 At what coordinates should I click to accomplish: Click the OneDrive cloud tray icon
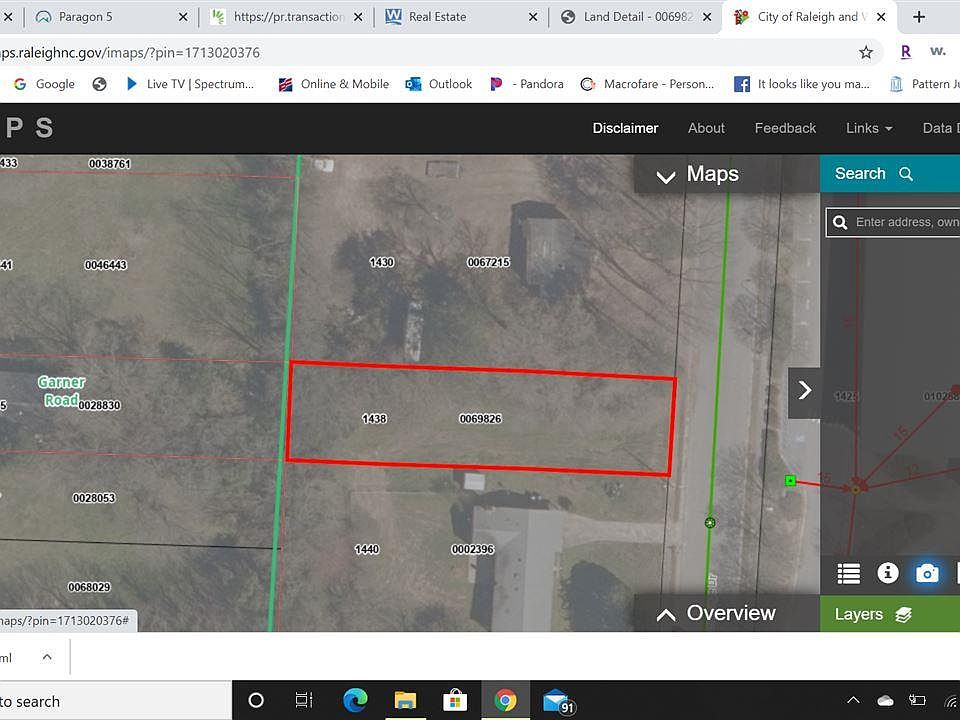[884, 700]
